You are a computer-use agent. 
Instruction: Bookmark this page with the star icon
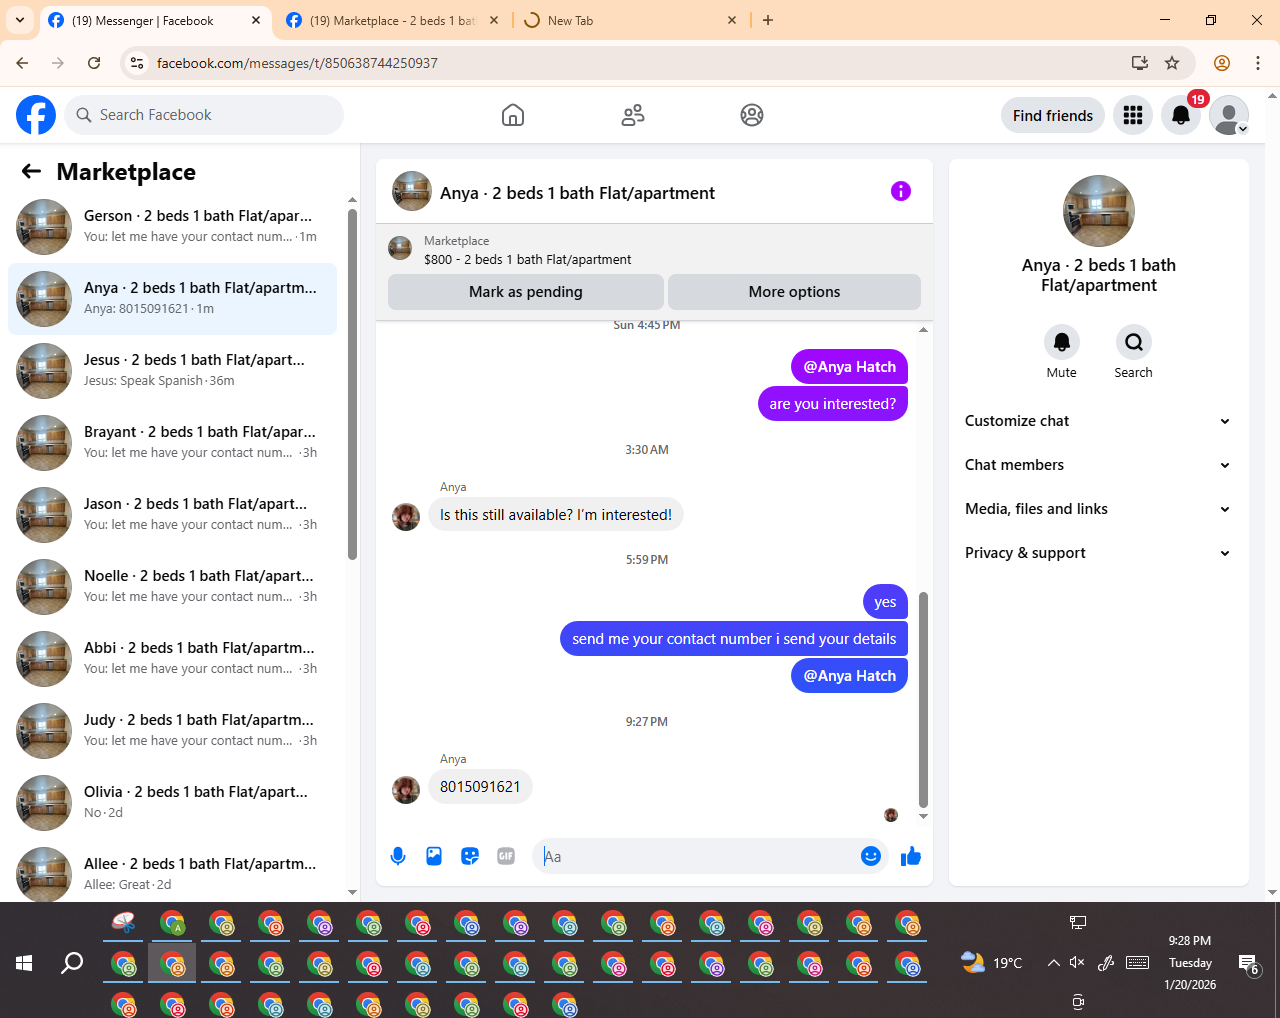pos(1172,63)
